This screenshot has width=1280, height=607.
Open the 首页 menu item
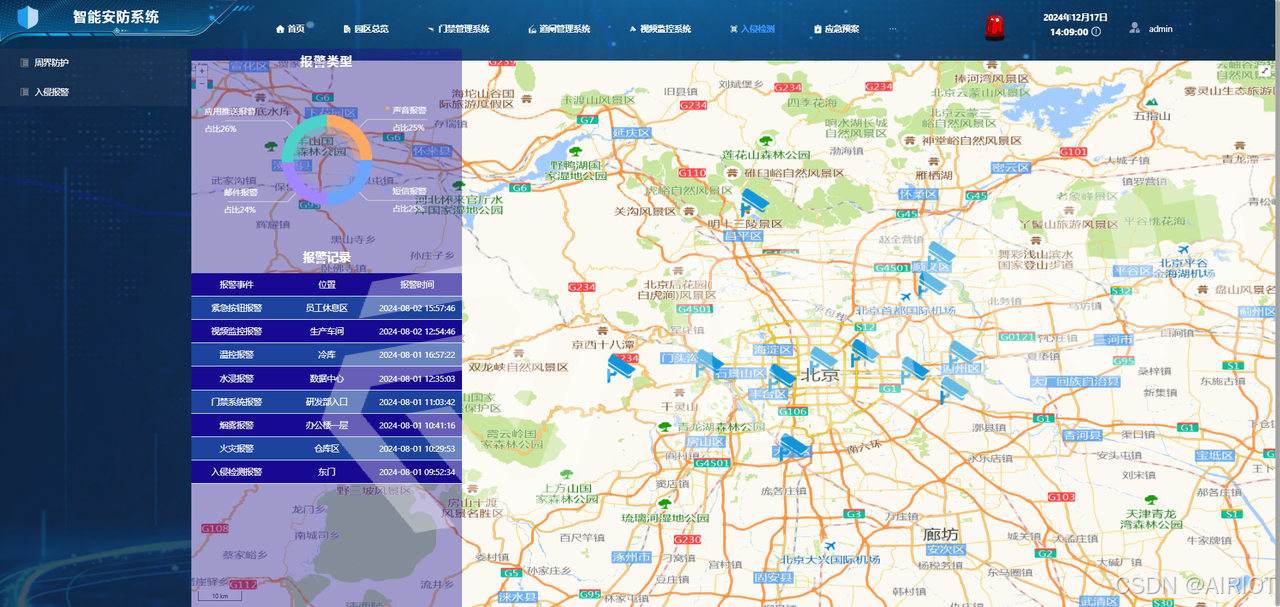[x=290, y=29]
